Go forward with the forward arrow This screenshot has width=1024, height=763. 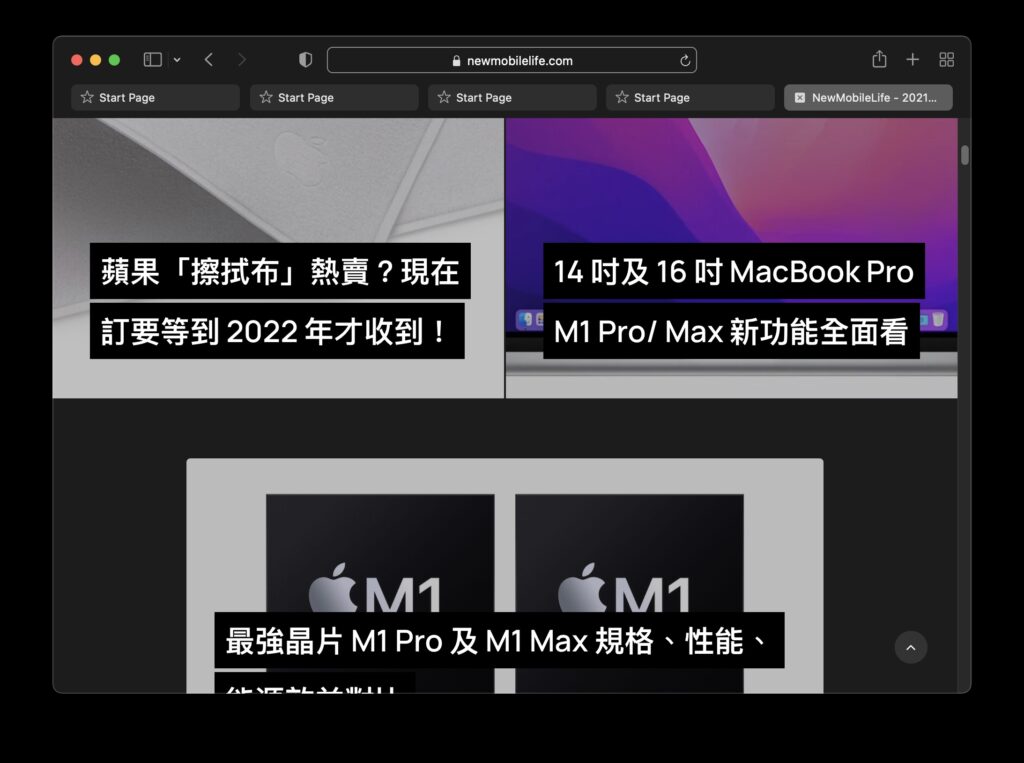coord(242,60)
